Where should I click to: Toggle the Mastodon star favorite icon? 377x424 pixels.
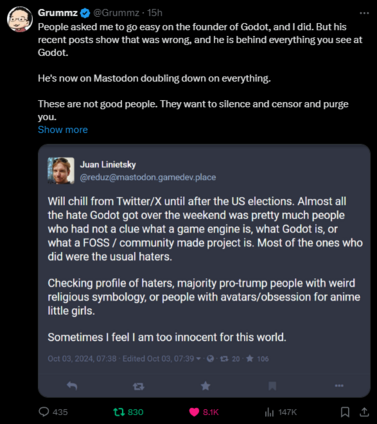click(x=206, y=386)
